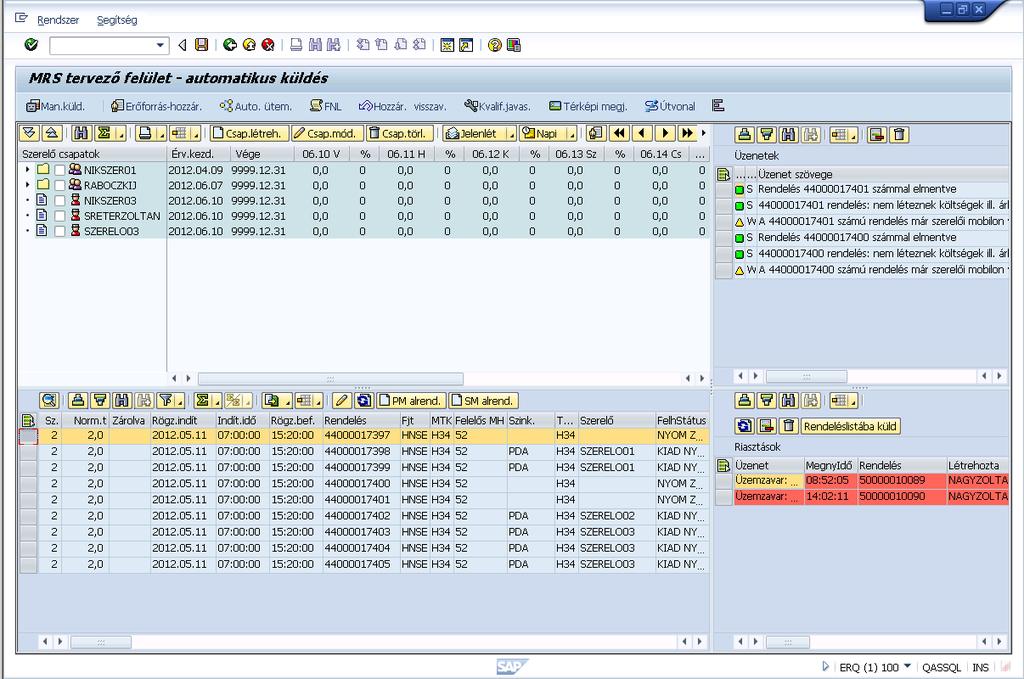The height and width of the screenshot is (679, 1024).
Task: Click Collapse All icon in team panel toolbar
Action: (52, 134)
